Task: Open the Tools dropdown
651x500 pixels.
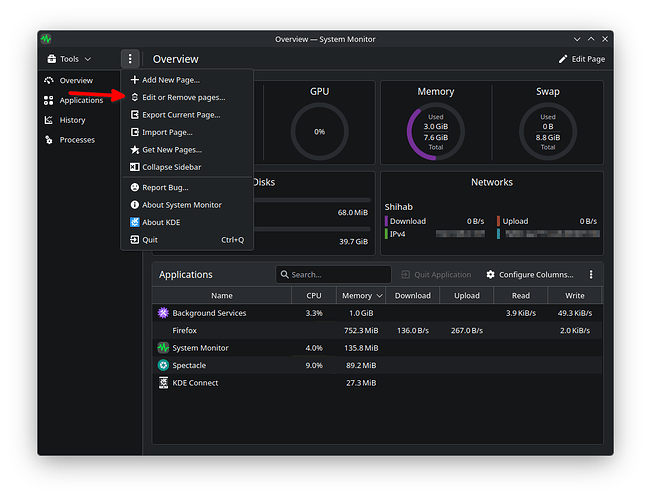Action: pos(69,59)
